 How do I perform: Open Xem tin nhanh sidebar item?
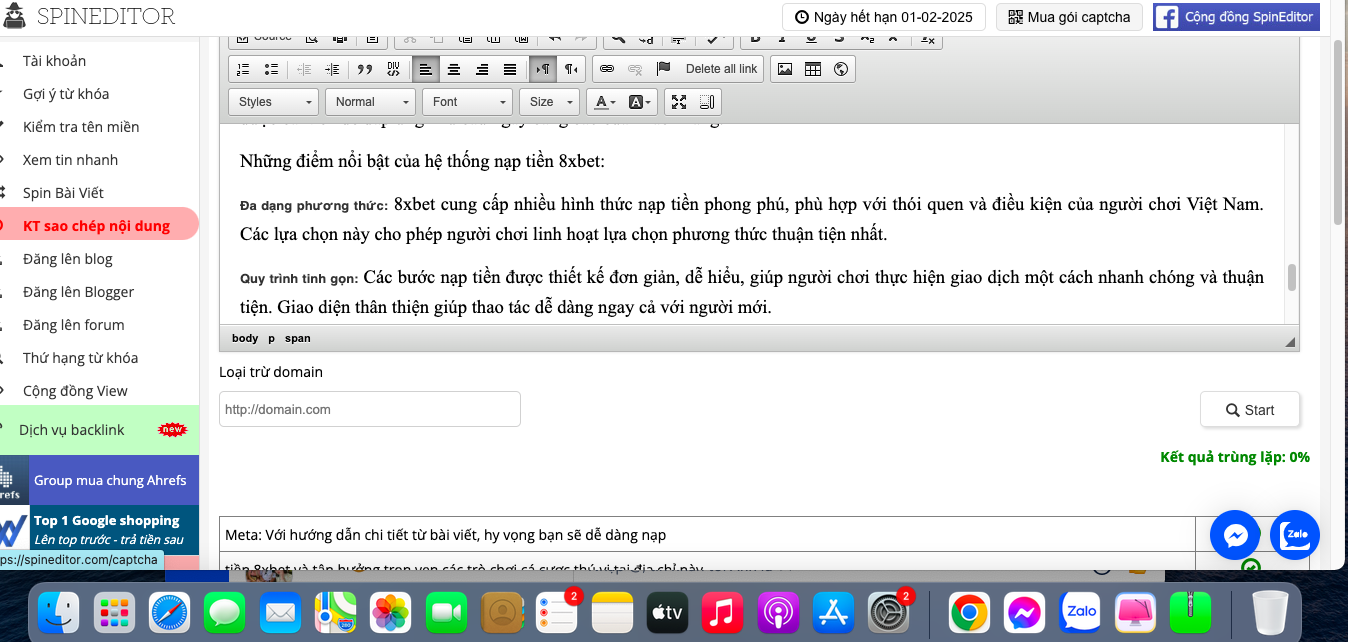(70, 160)
